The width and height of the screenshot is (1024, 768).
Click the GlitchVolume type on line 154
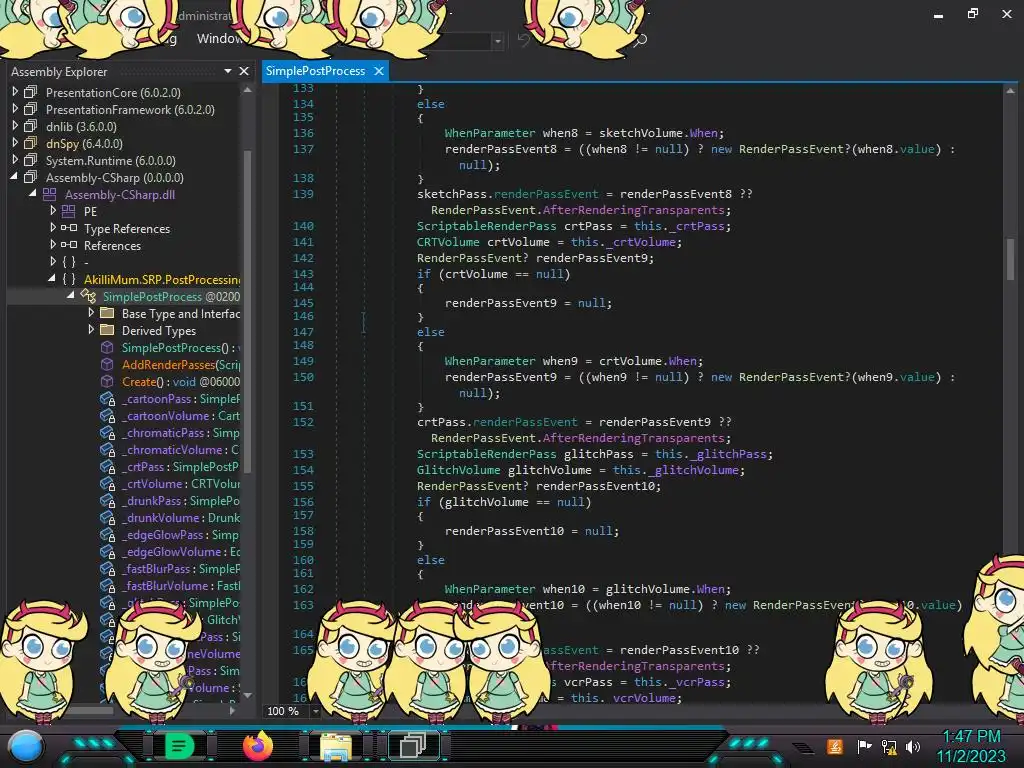(458, 470)
